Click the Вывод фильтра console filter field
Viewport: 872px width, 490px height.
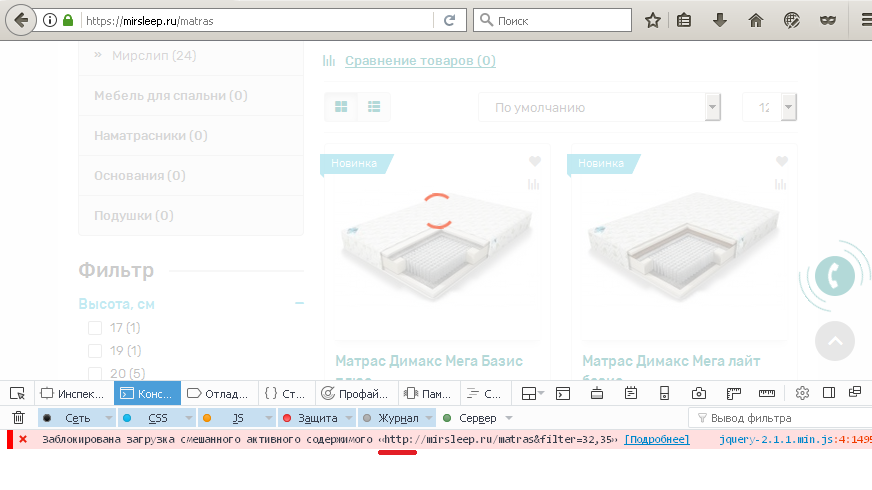780,418
